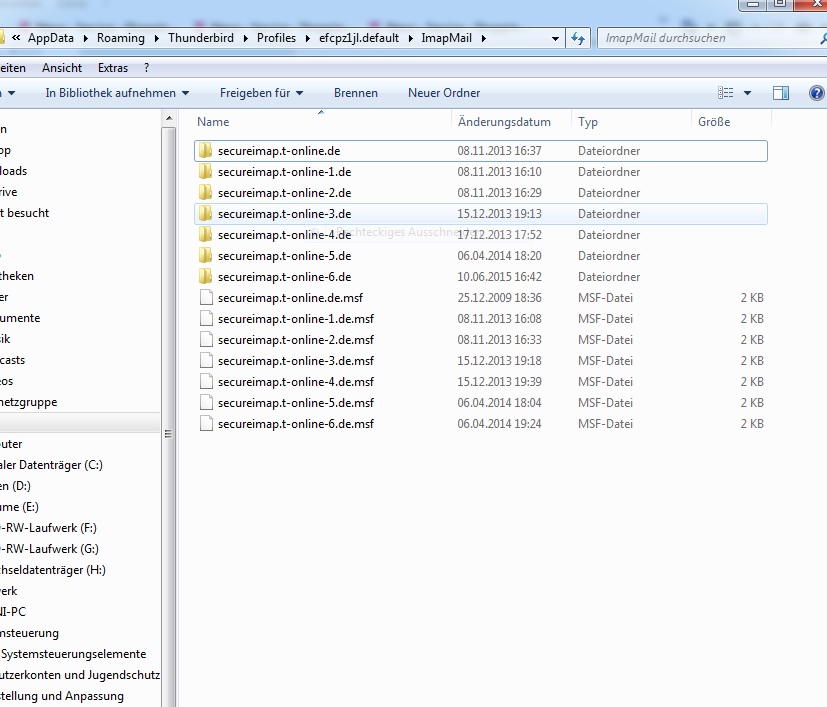This screenshot has height=707, width=827.
Task: Select Wechseldatenträger (H:) in navigation pane
Action: [53, 570]
